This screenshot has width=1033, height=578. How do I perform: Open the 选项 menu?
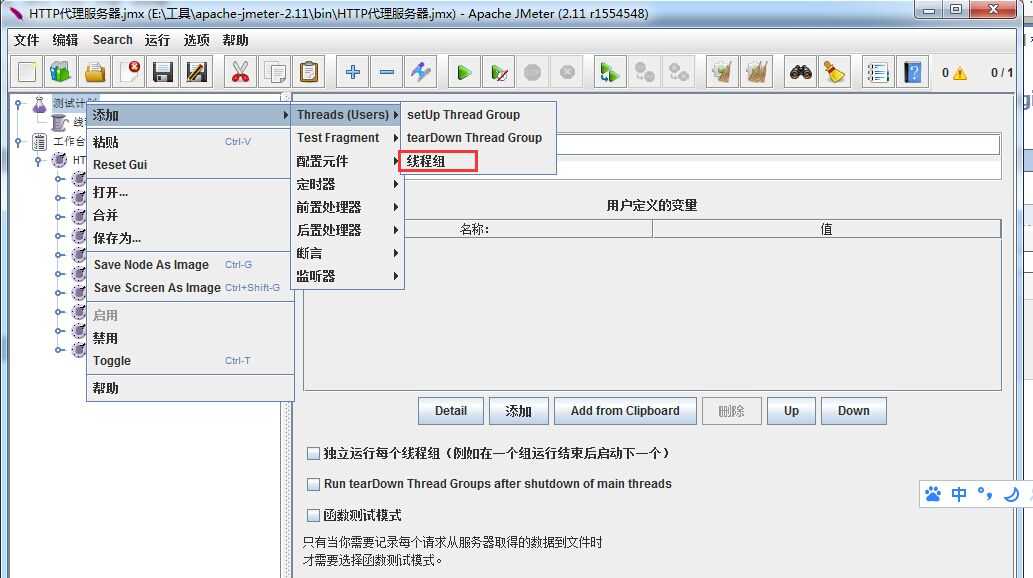coord(196,40)
